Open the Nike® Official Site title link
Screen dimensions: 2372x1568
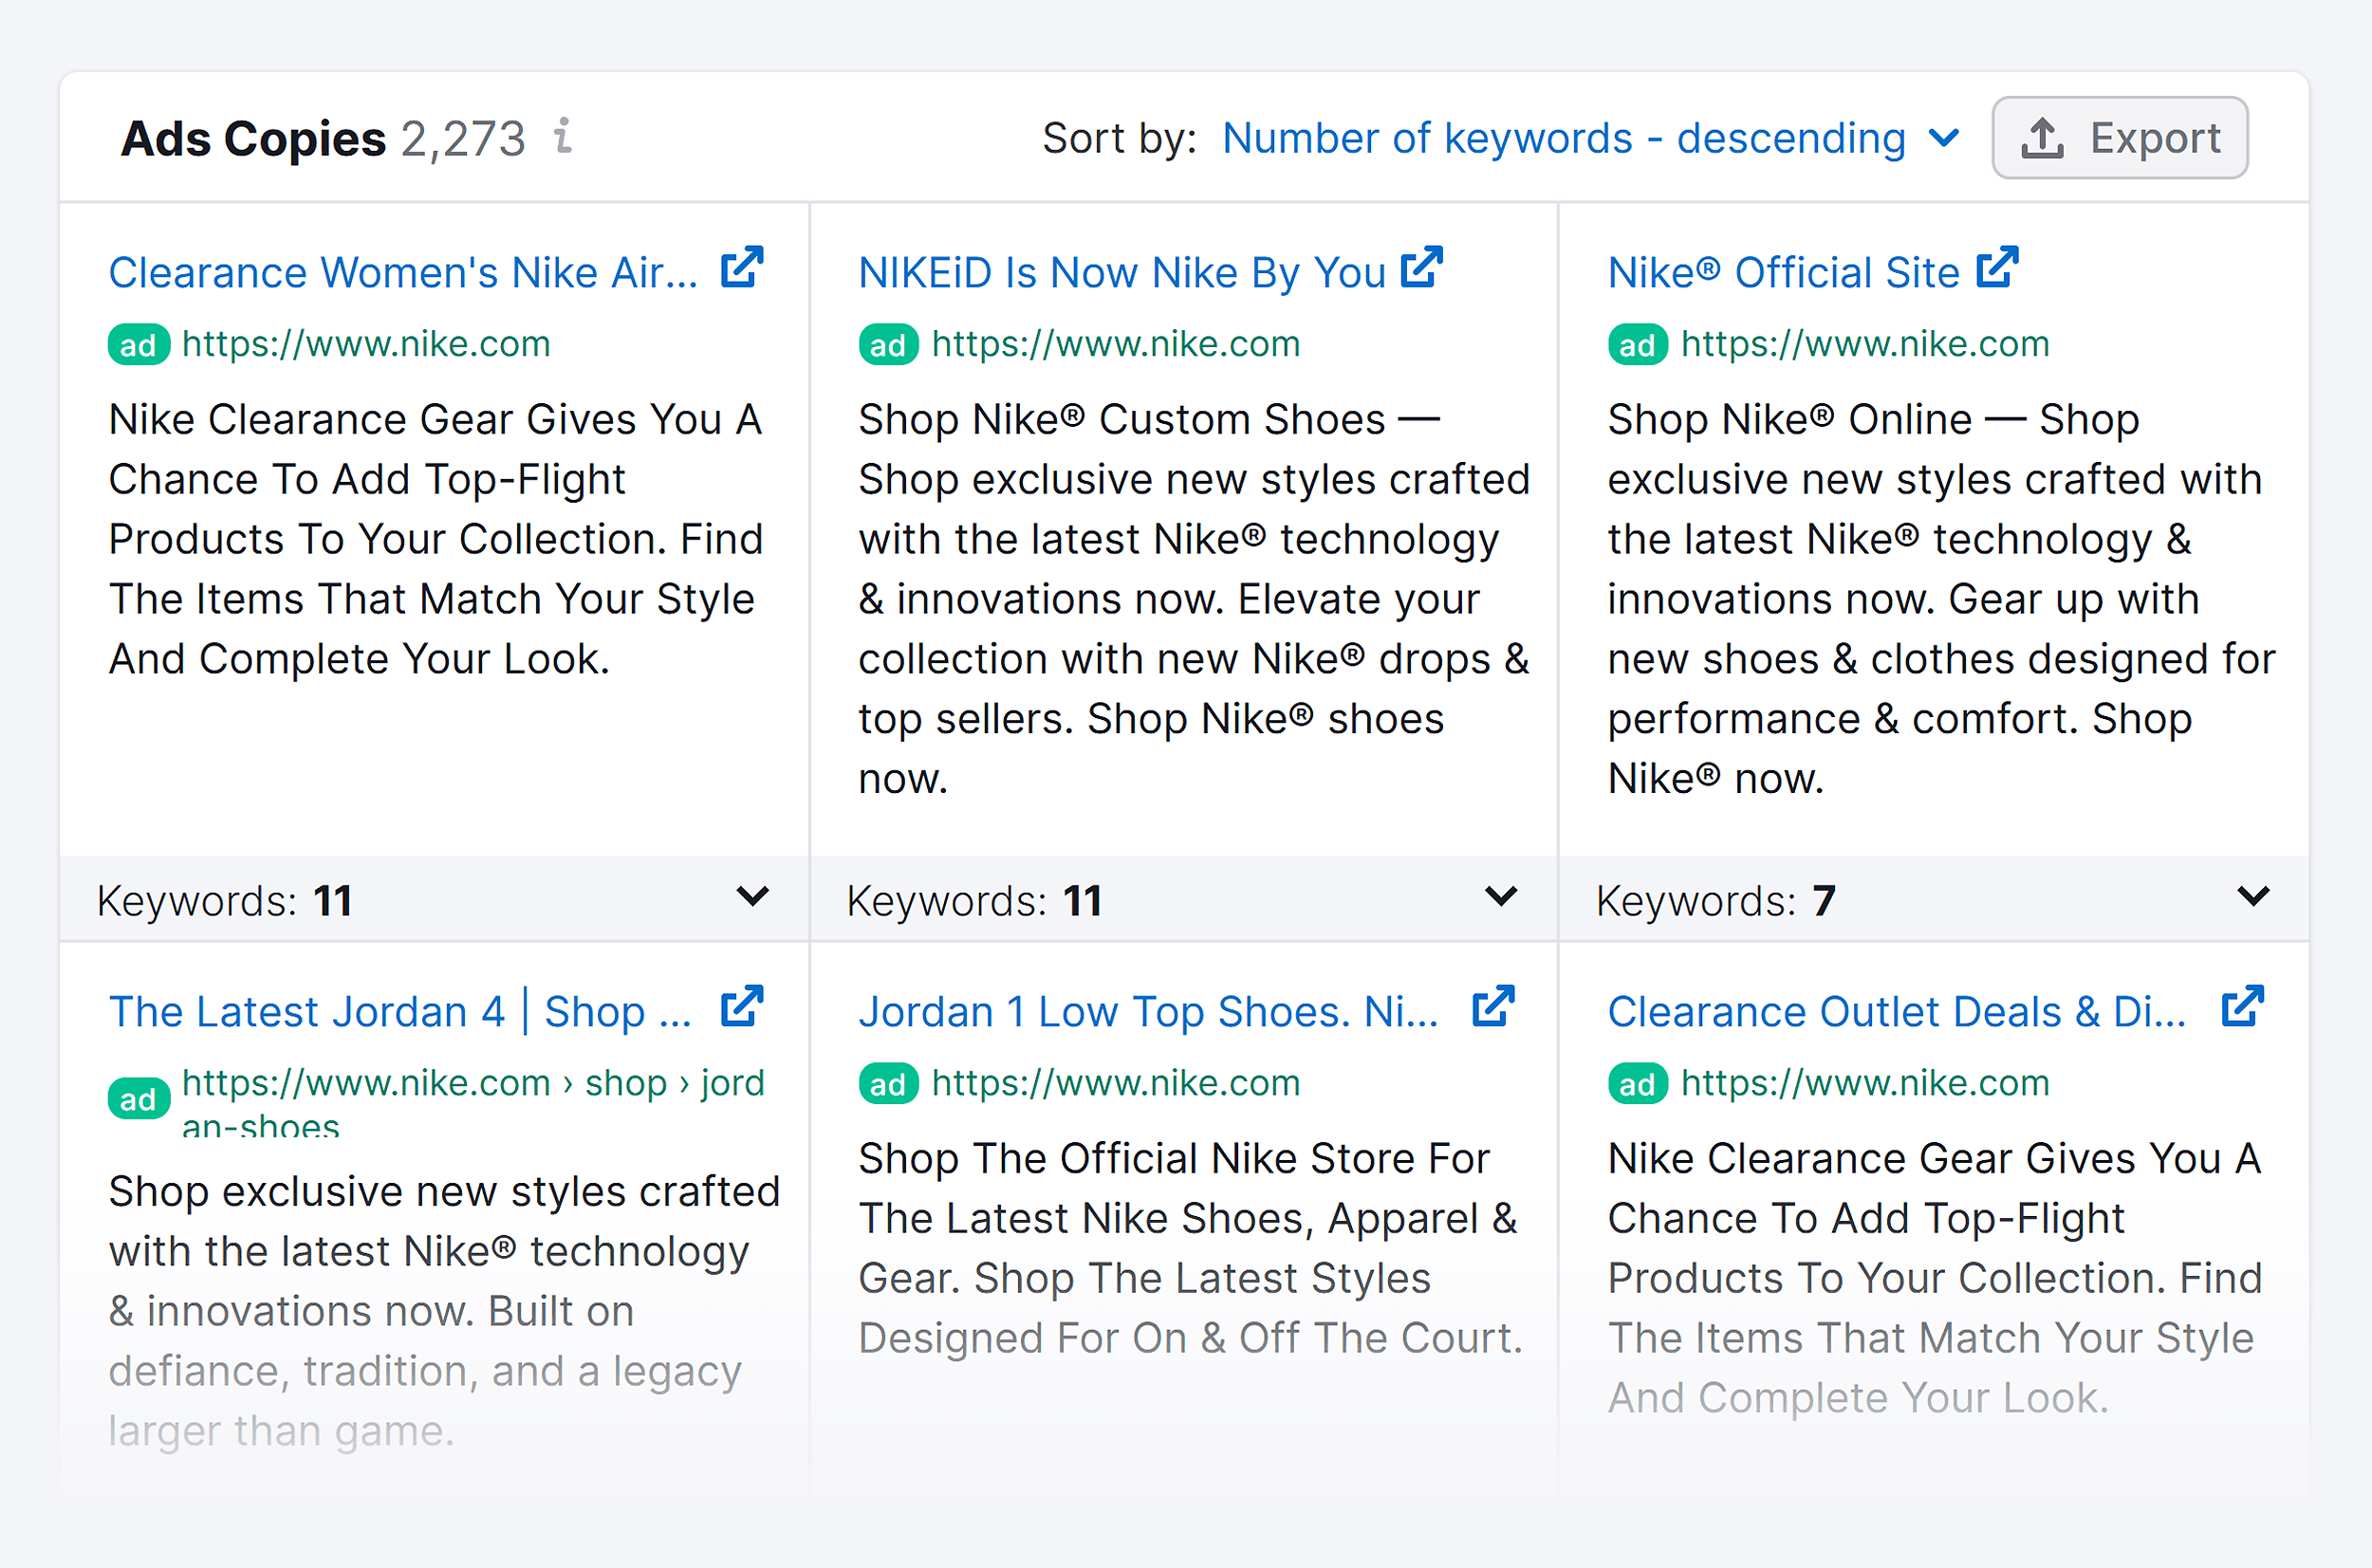[1783, 272]
